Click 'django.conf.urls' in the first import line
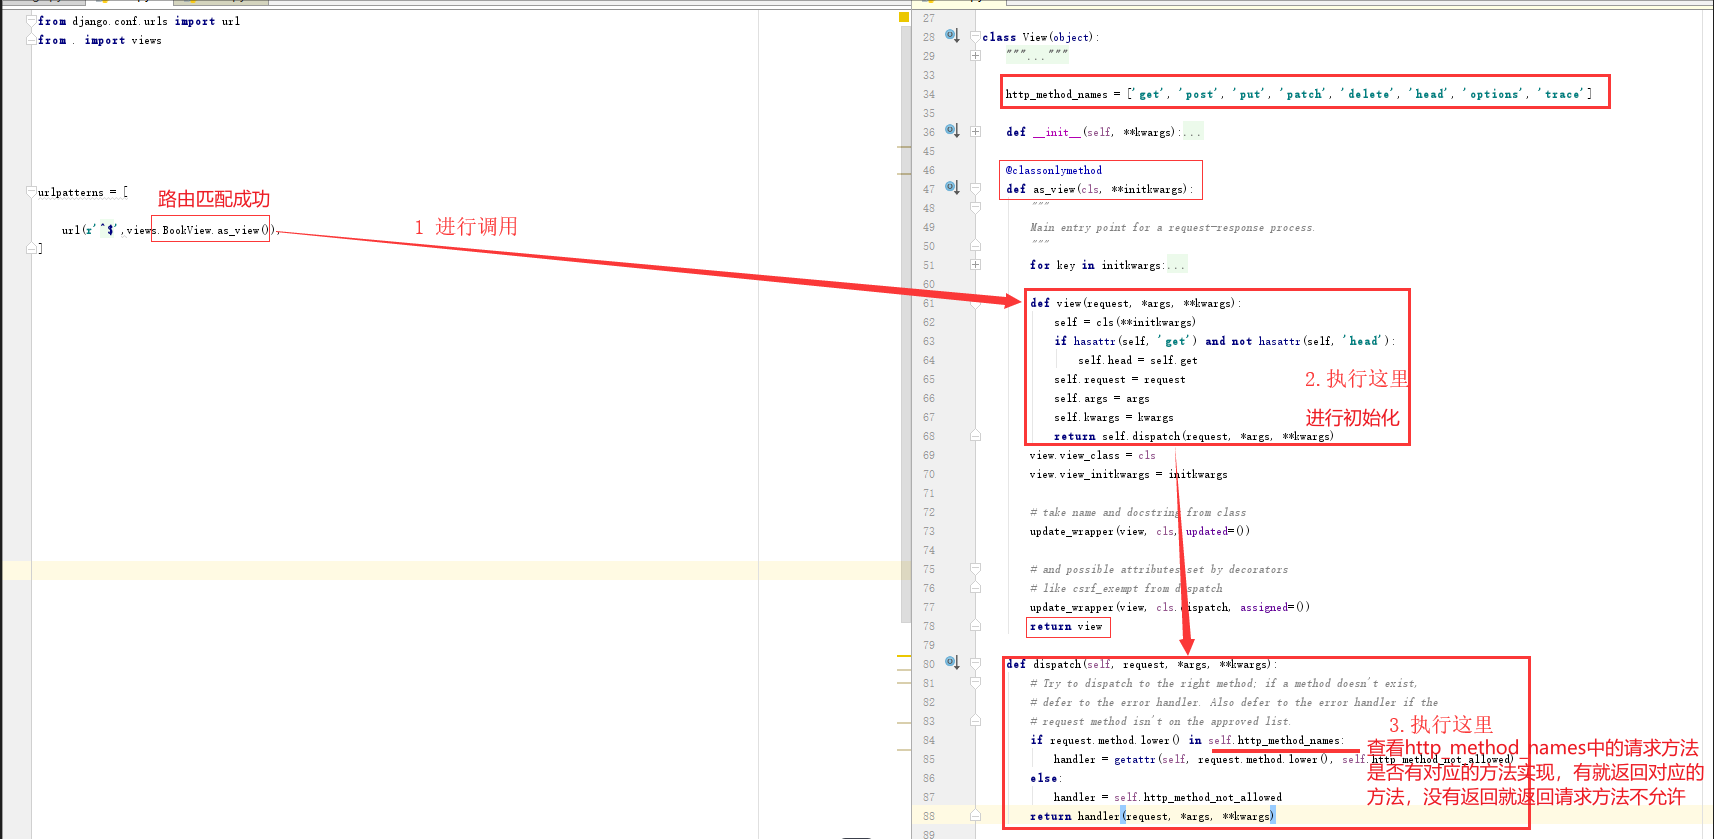The image size is (1714, 839). coord(120,21)
